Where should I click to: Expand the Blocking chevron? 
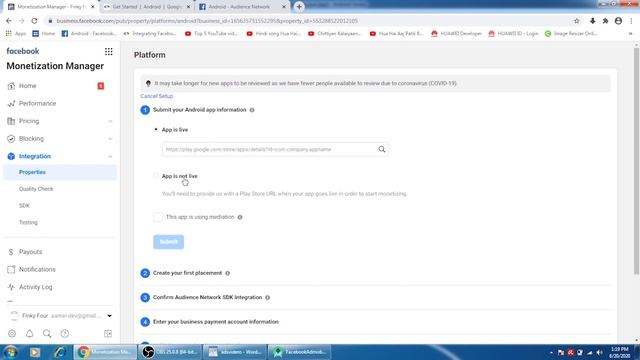point(110,139)
